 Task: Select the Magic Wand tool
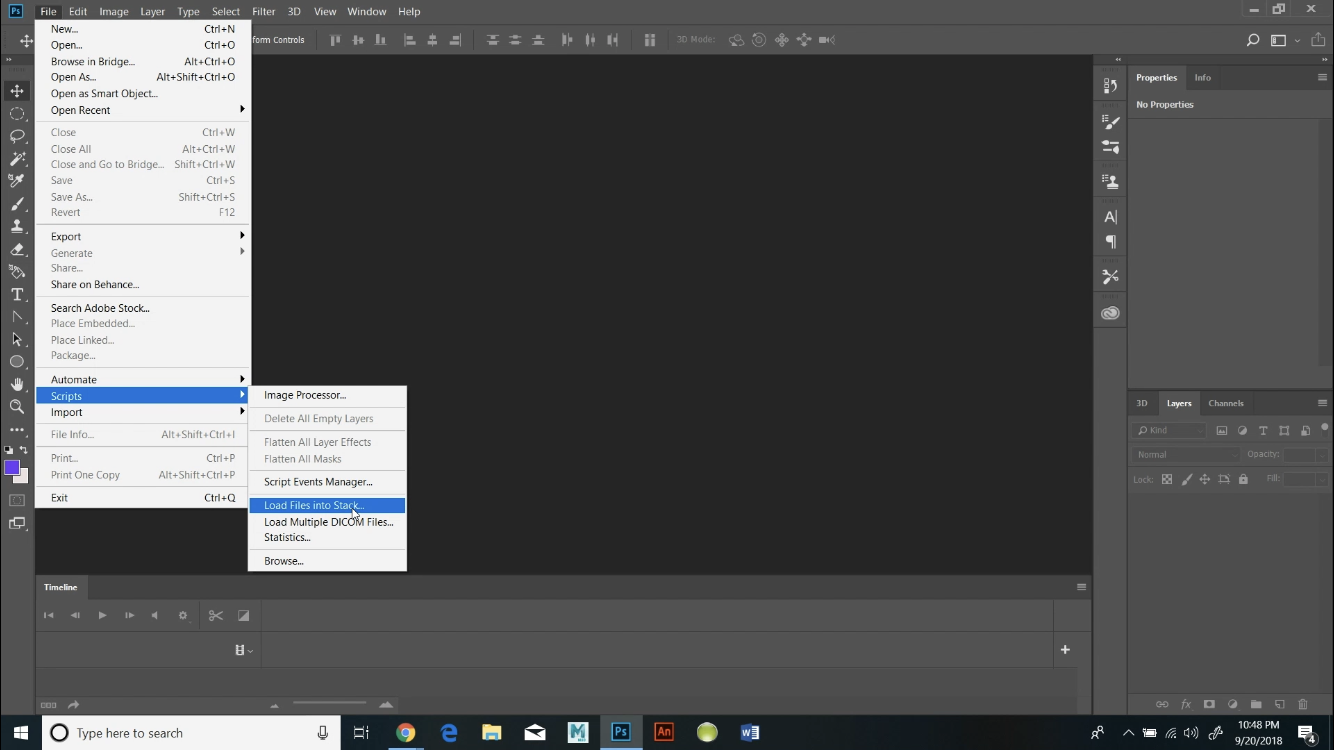click(x=17, y=159)
